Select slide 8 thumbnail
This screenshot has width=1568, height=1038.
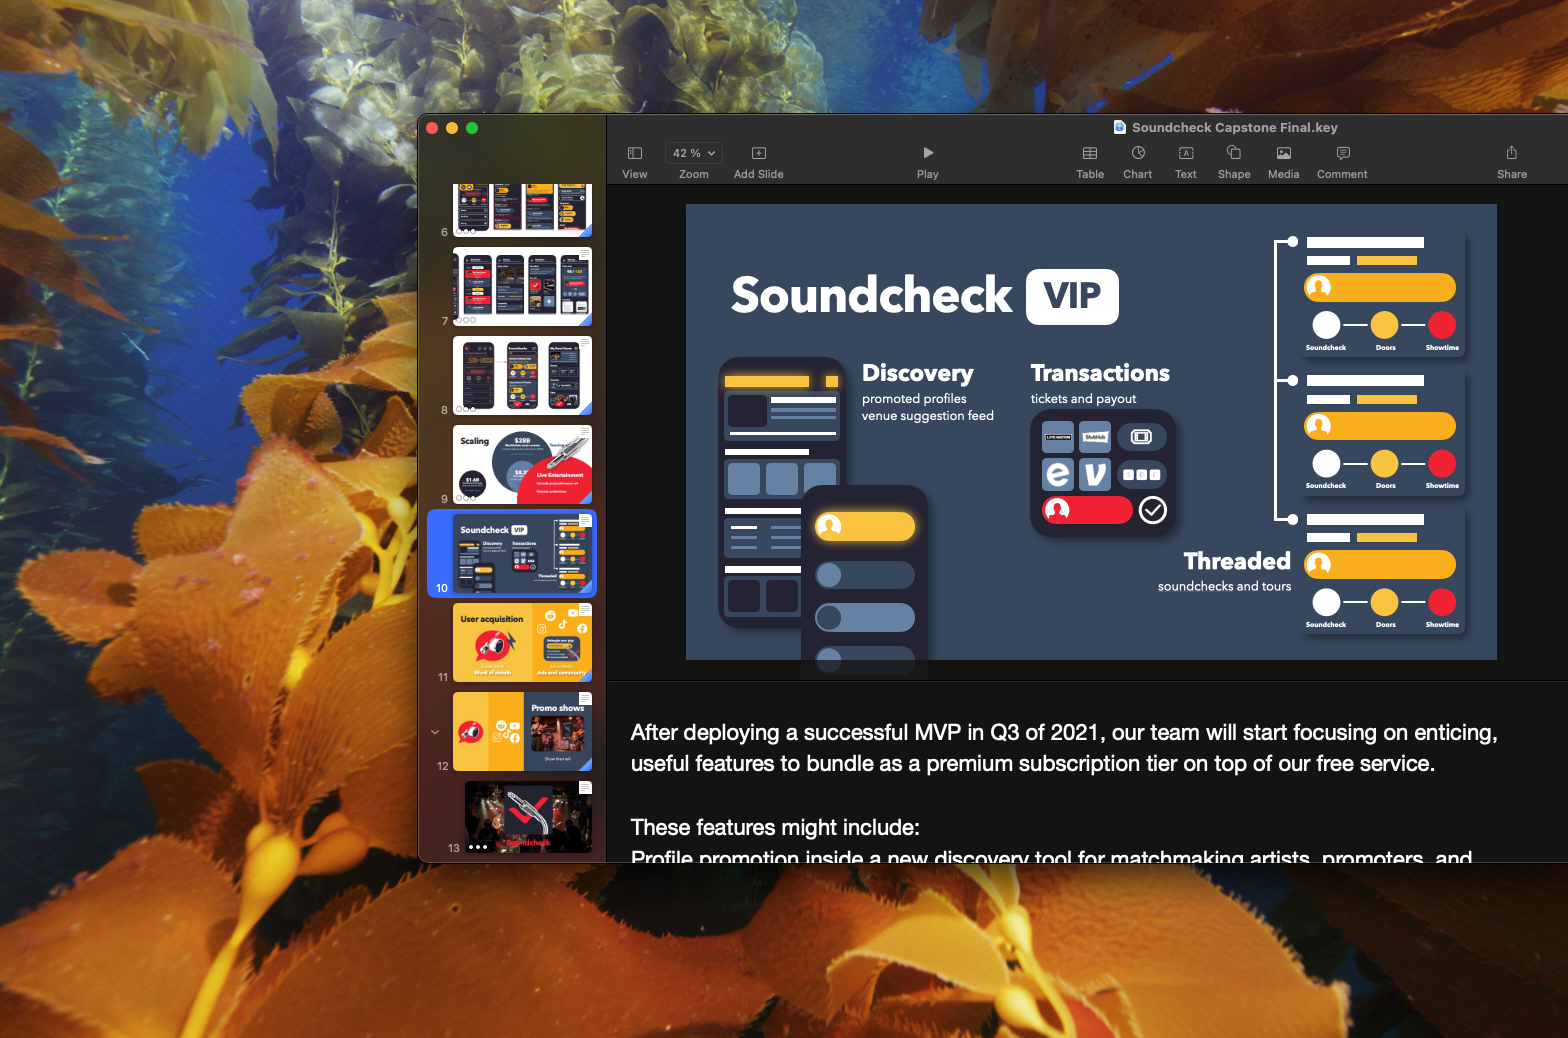522,375
